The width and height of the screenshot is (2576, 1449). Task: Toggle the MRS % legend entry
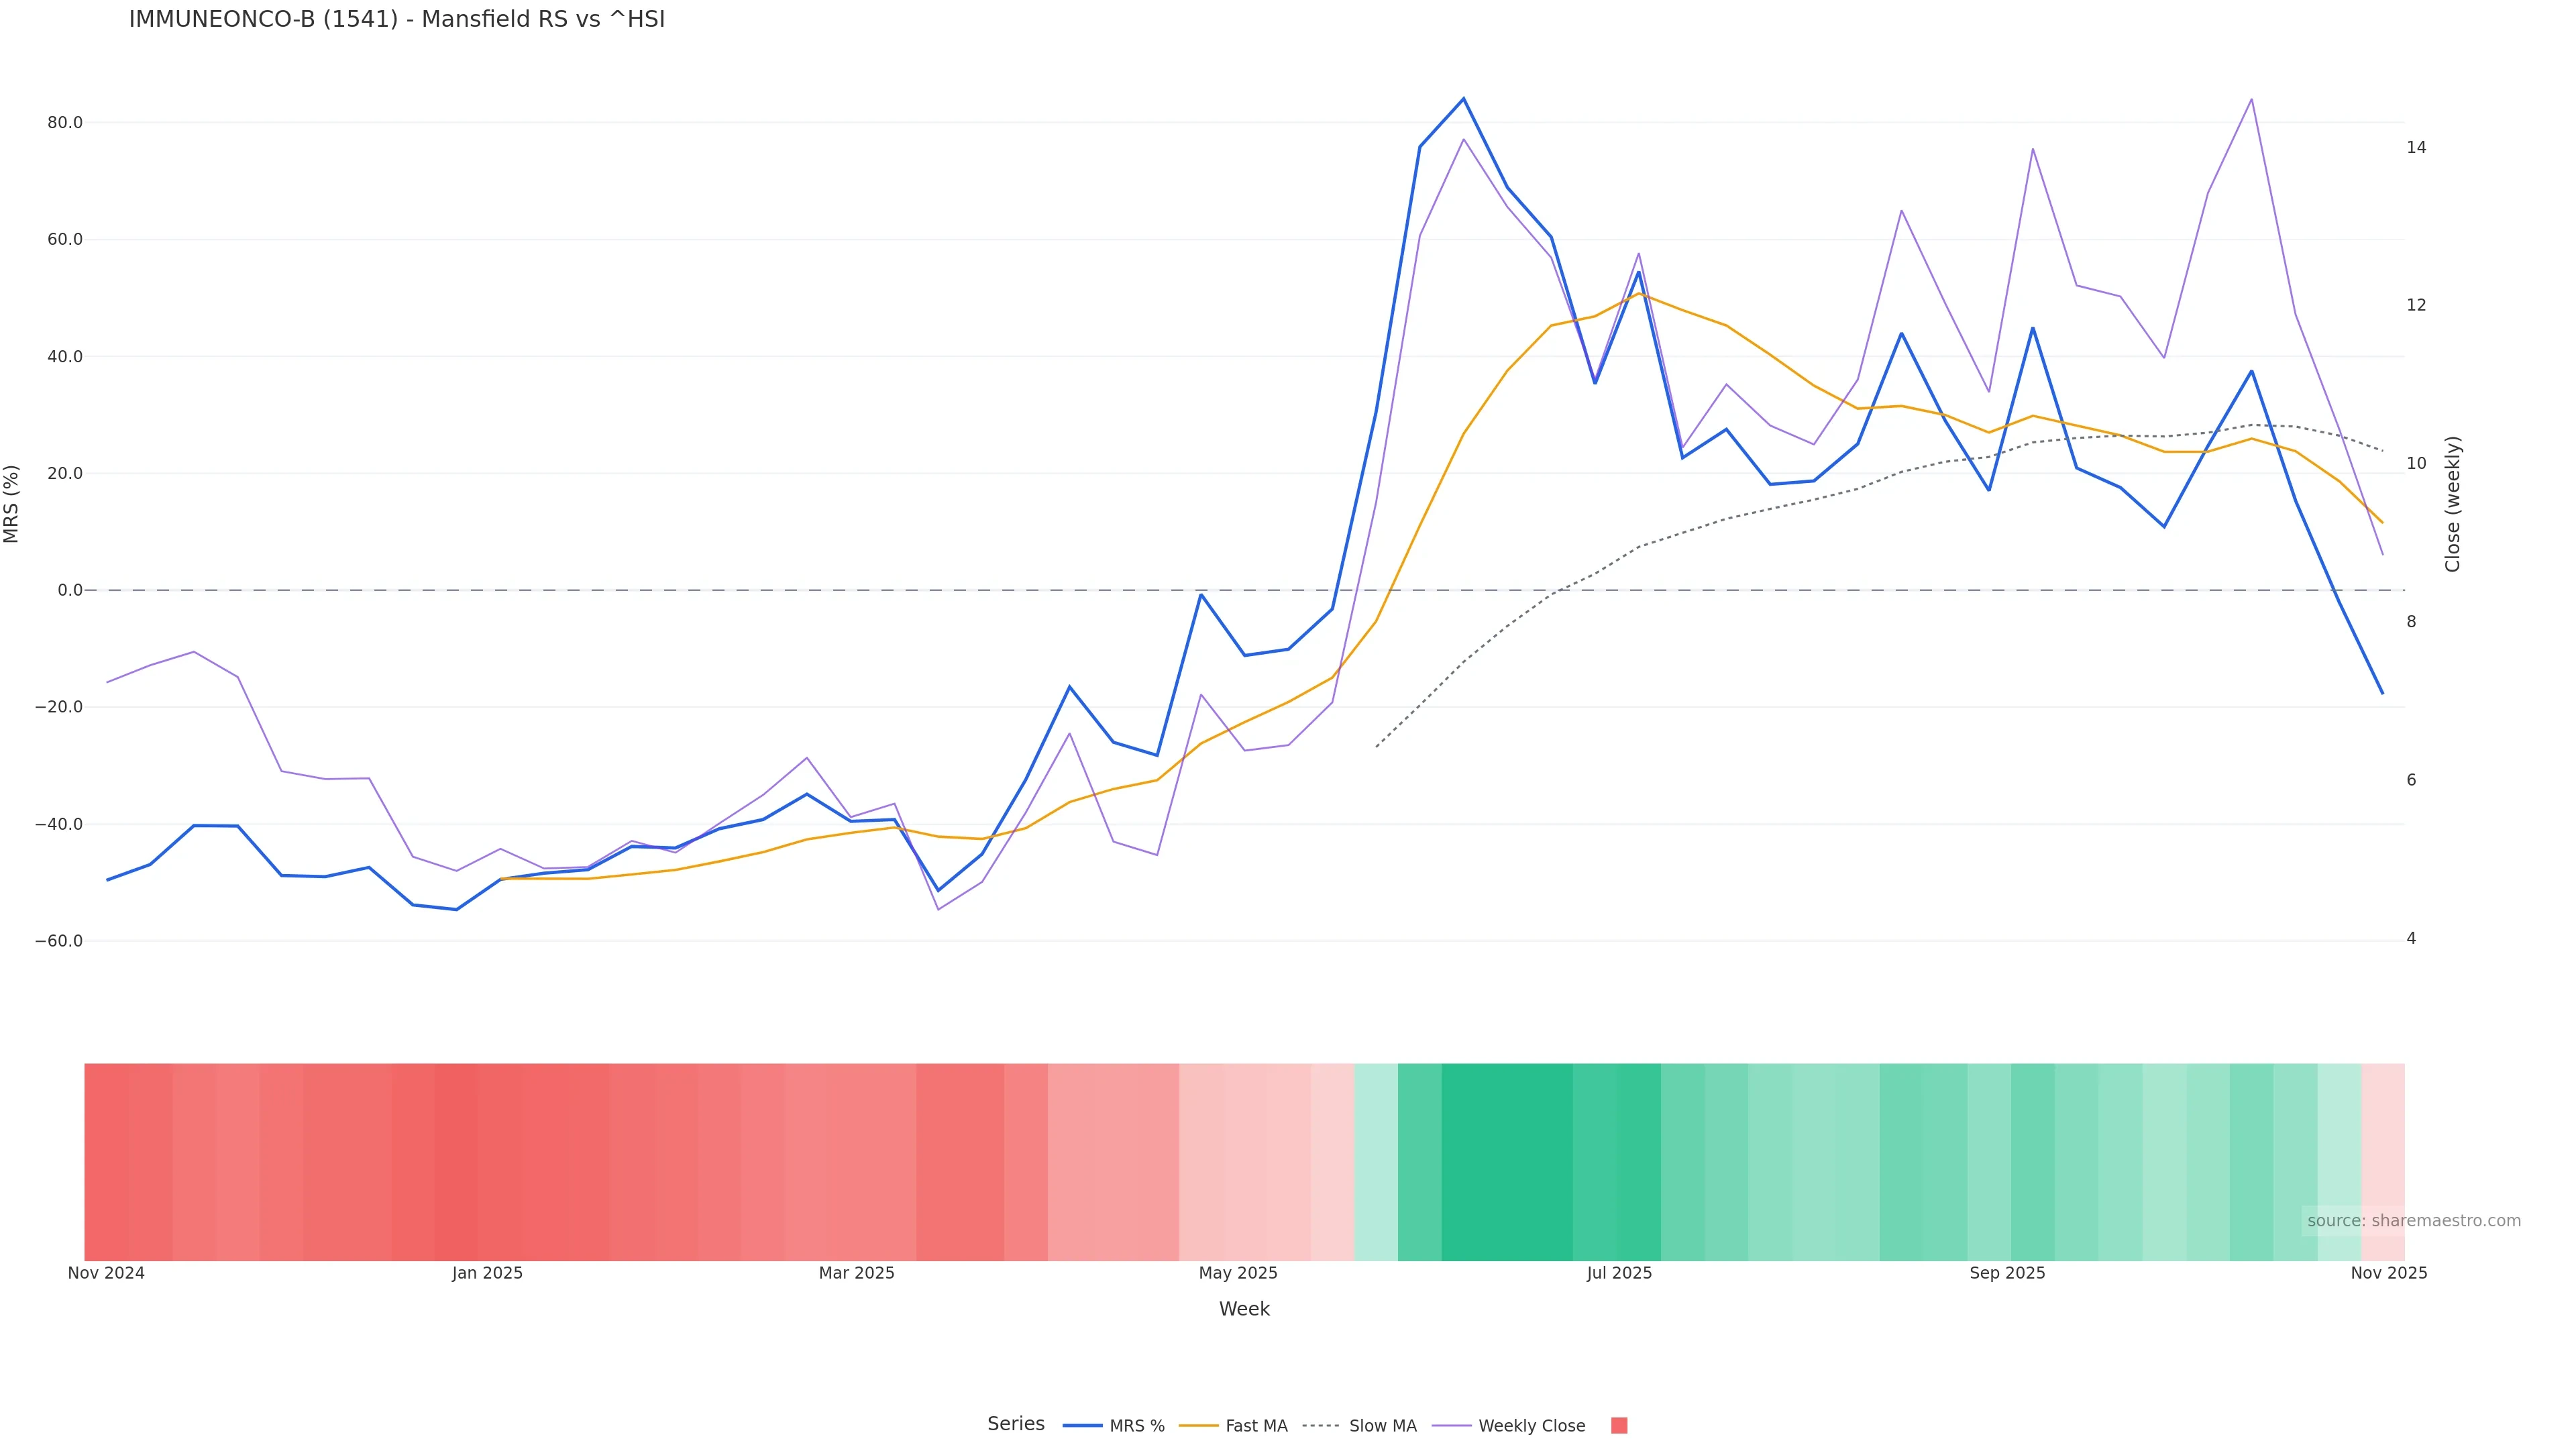pos(1136,1426)
